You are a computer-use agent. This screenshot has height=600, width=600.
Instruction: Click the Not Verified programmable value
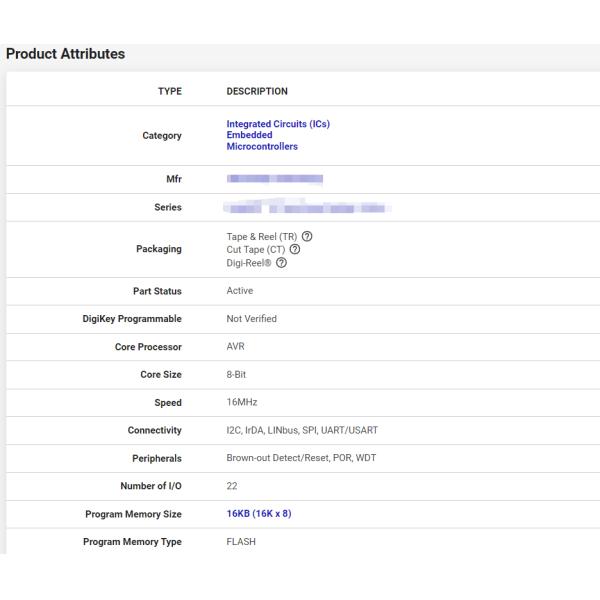[x=252, y=319]
